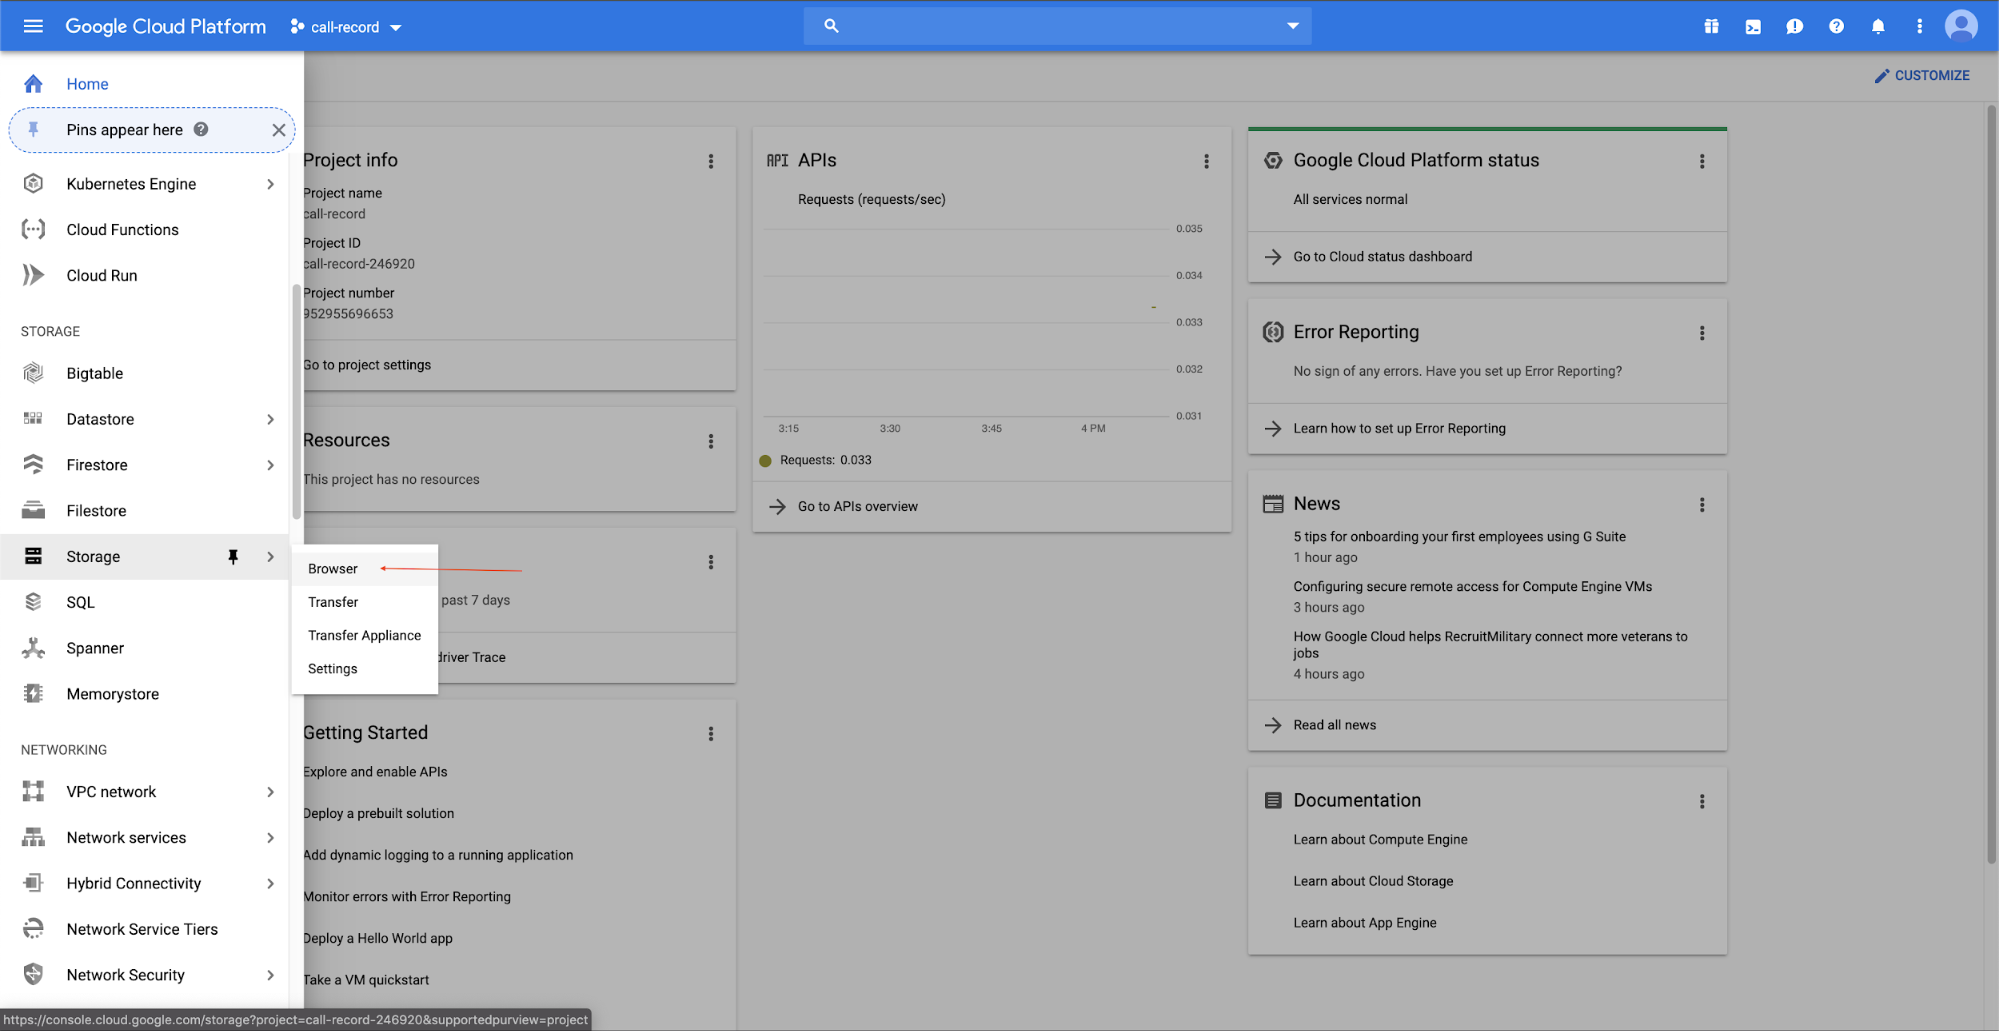Image resolution: width=1999 pixels, height=1032 pixels.
Task: Go to APIs overview link
Action: [857, 507]
